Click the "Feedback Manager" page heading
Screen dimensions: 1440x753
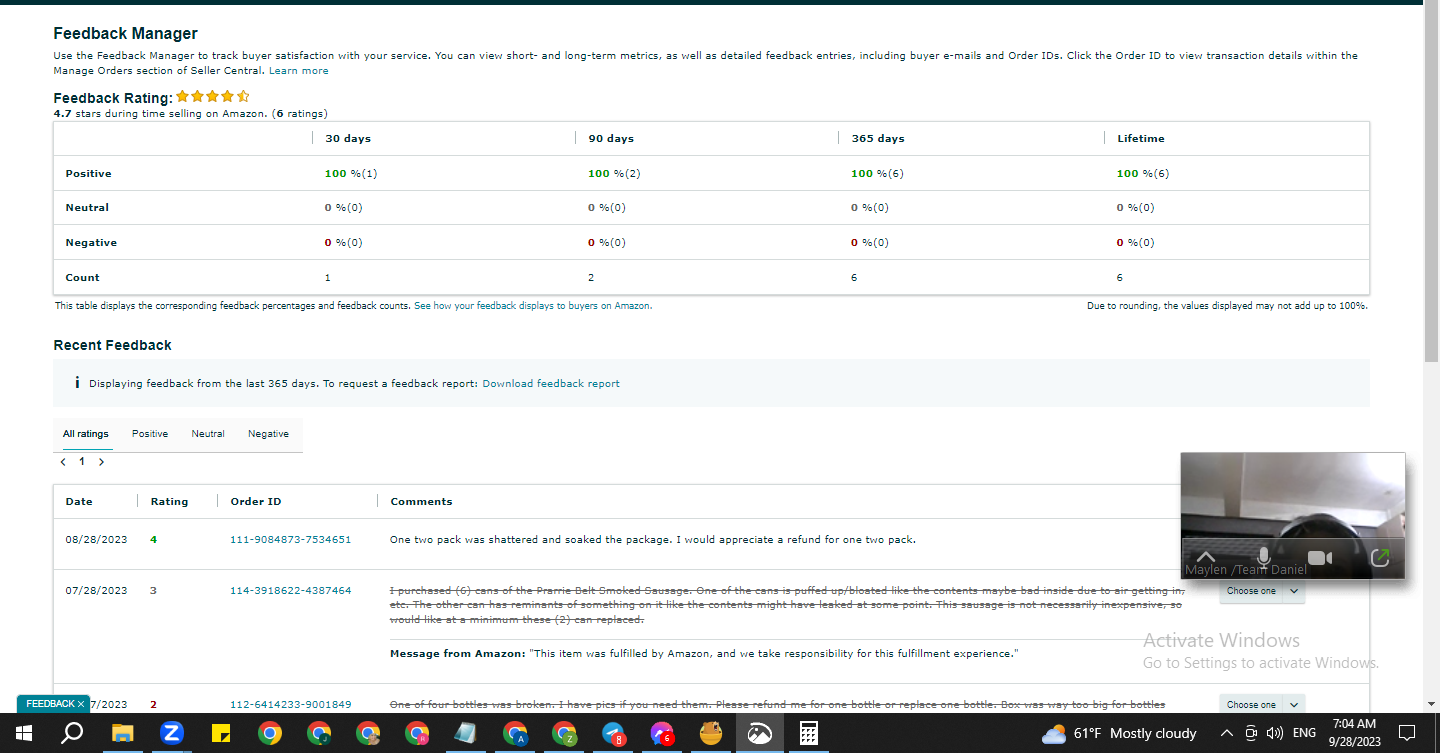coord(126,34)
